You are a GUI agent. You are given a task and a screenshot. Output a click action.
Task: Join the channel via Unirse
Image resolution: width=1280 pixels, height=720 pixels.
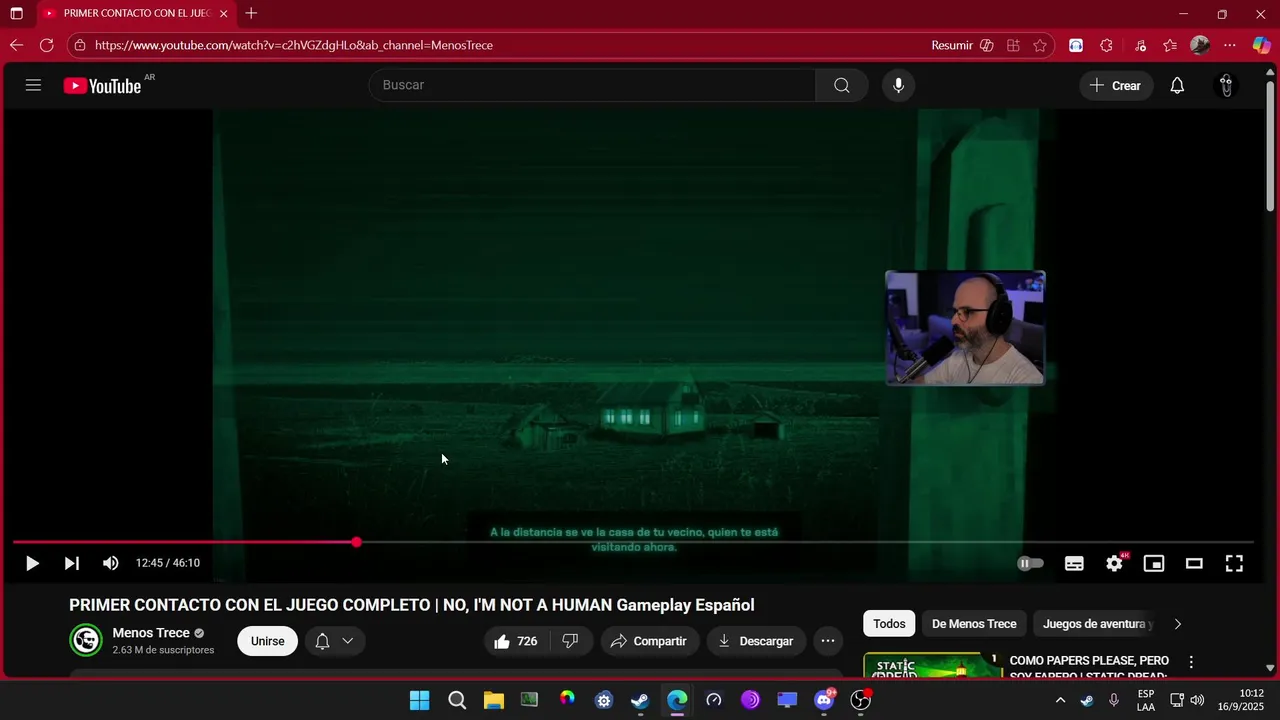pyautogui.click(x=267, y=641)
